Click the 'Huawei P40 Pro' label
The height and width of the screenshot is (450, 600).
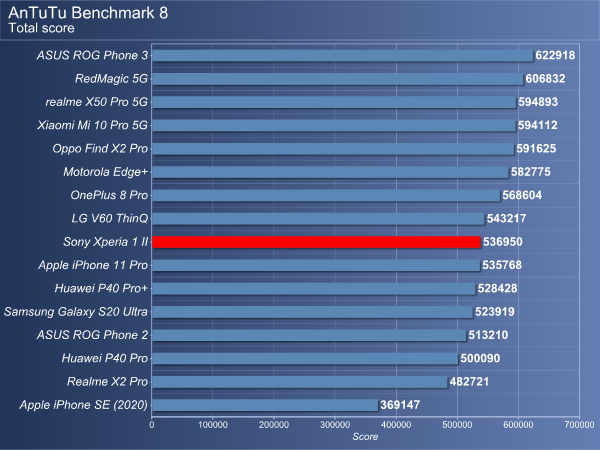[104, 359]
